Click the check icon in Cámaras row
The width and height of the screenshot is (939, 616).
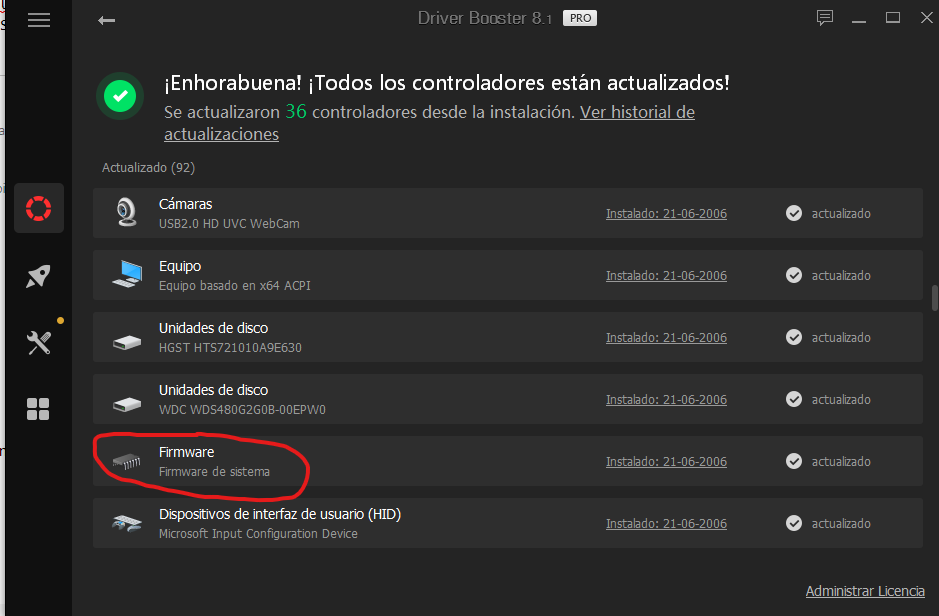[x=794, y=213]
